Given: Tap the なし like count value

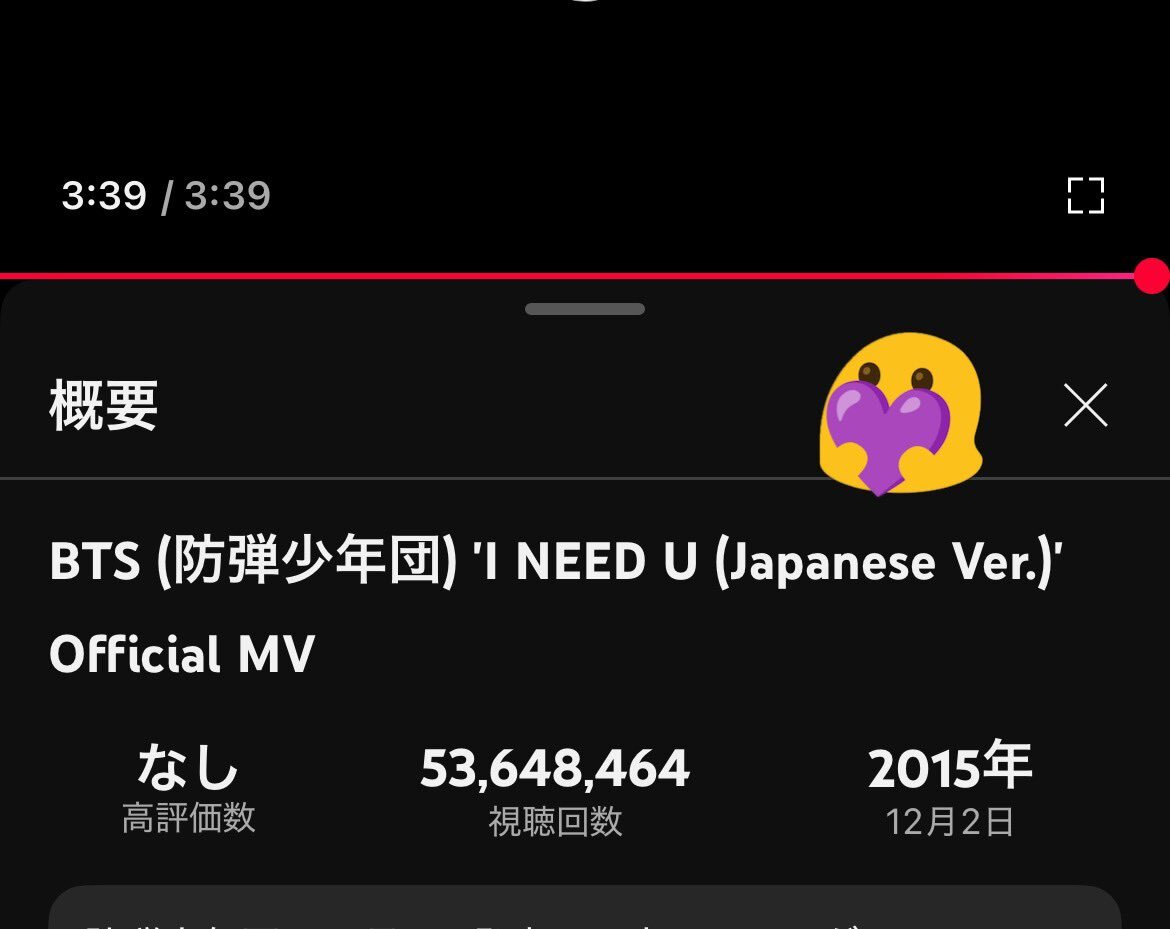Looking at the screenshot, I should pyautogui.click(x=188, y=766).
